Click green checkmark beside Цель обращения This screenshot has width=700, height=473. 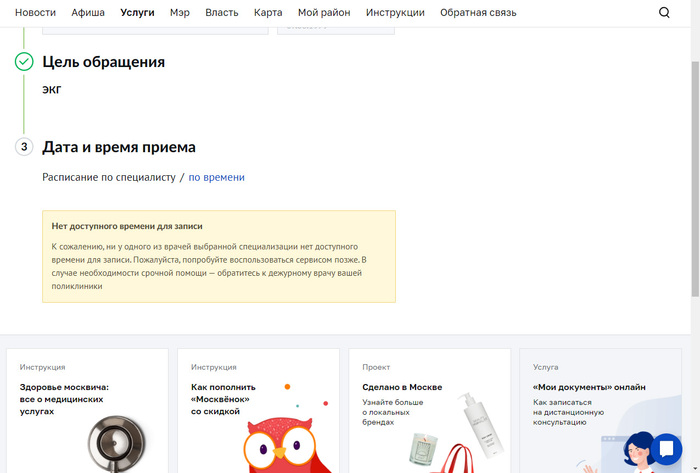(24, 62)
